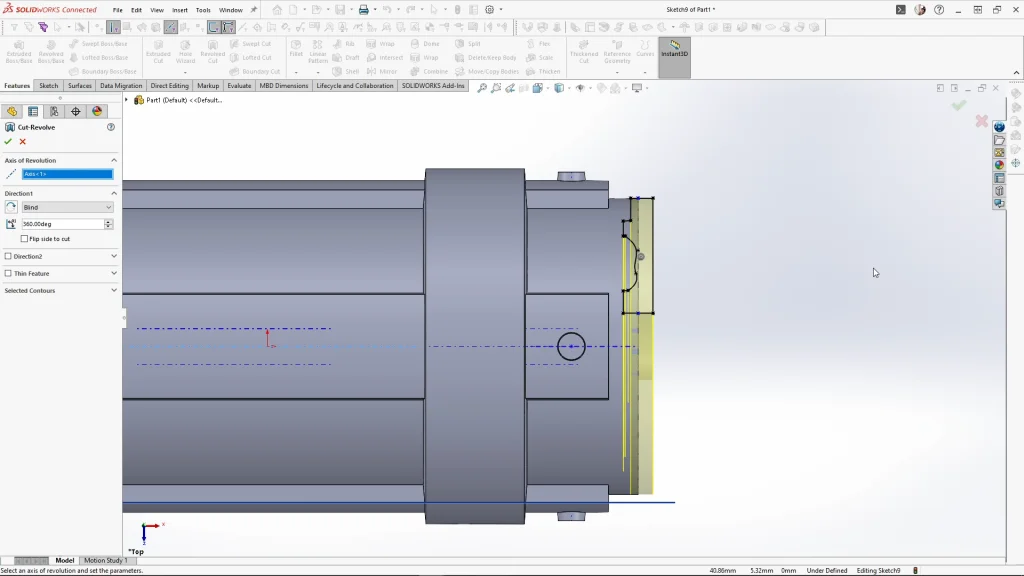The height and width of the screenshot is (576, 1024).
Task: Toggle the Instant3D tool
Action: click(674, 50)
